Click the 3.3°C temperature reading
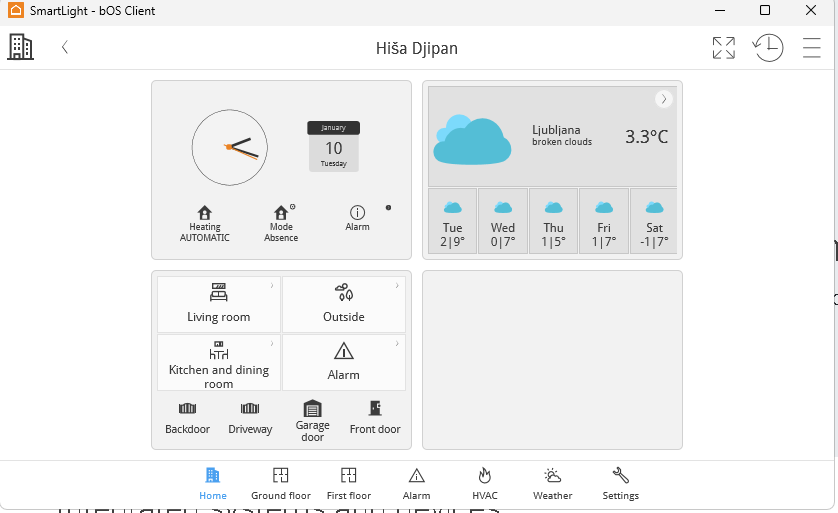The image size is (838, 513). 647,137
